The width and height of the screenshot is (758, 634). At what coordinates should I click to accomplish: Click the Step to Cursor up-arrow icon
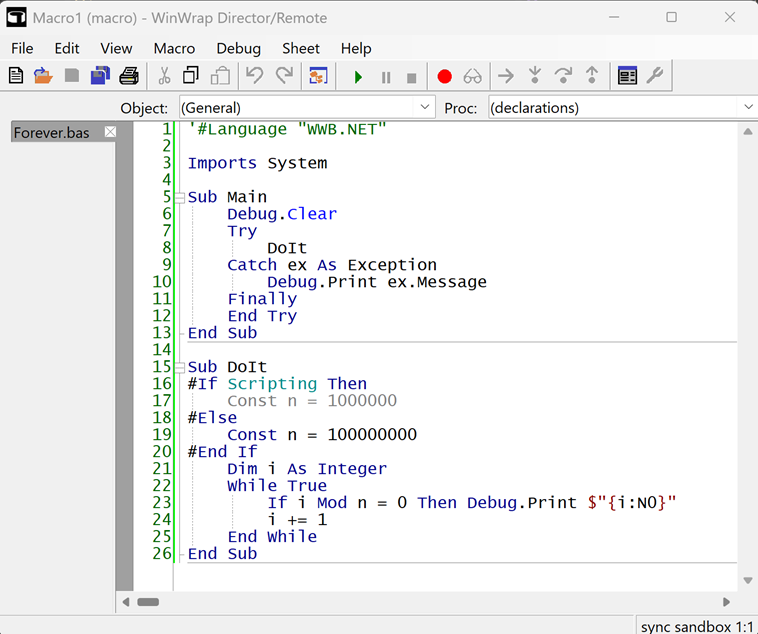(592, 75)
